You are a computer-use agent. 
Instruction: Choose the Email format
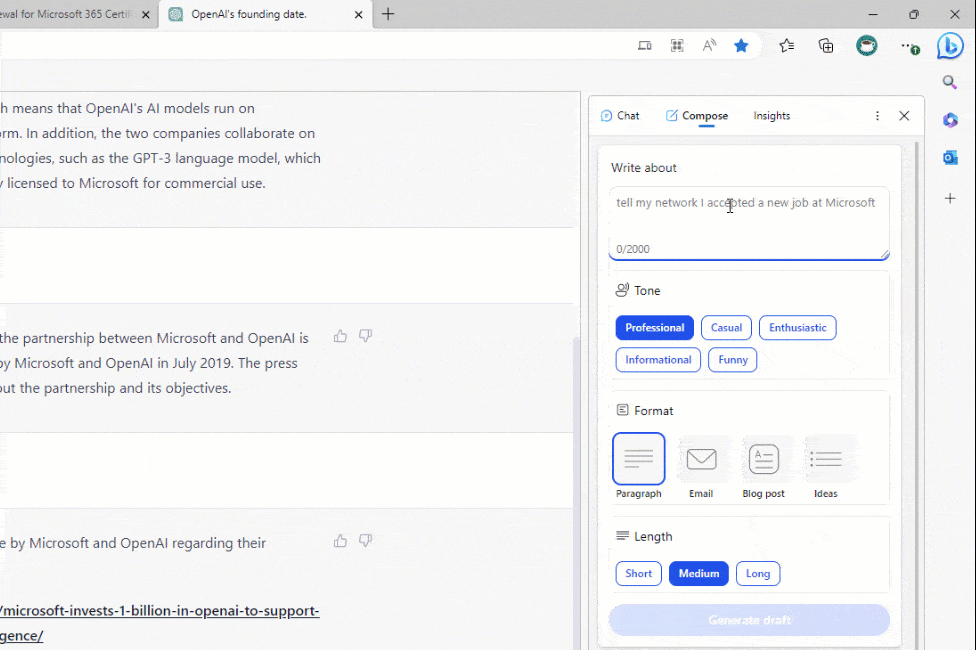701,466
